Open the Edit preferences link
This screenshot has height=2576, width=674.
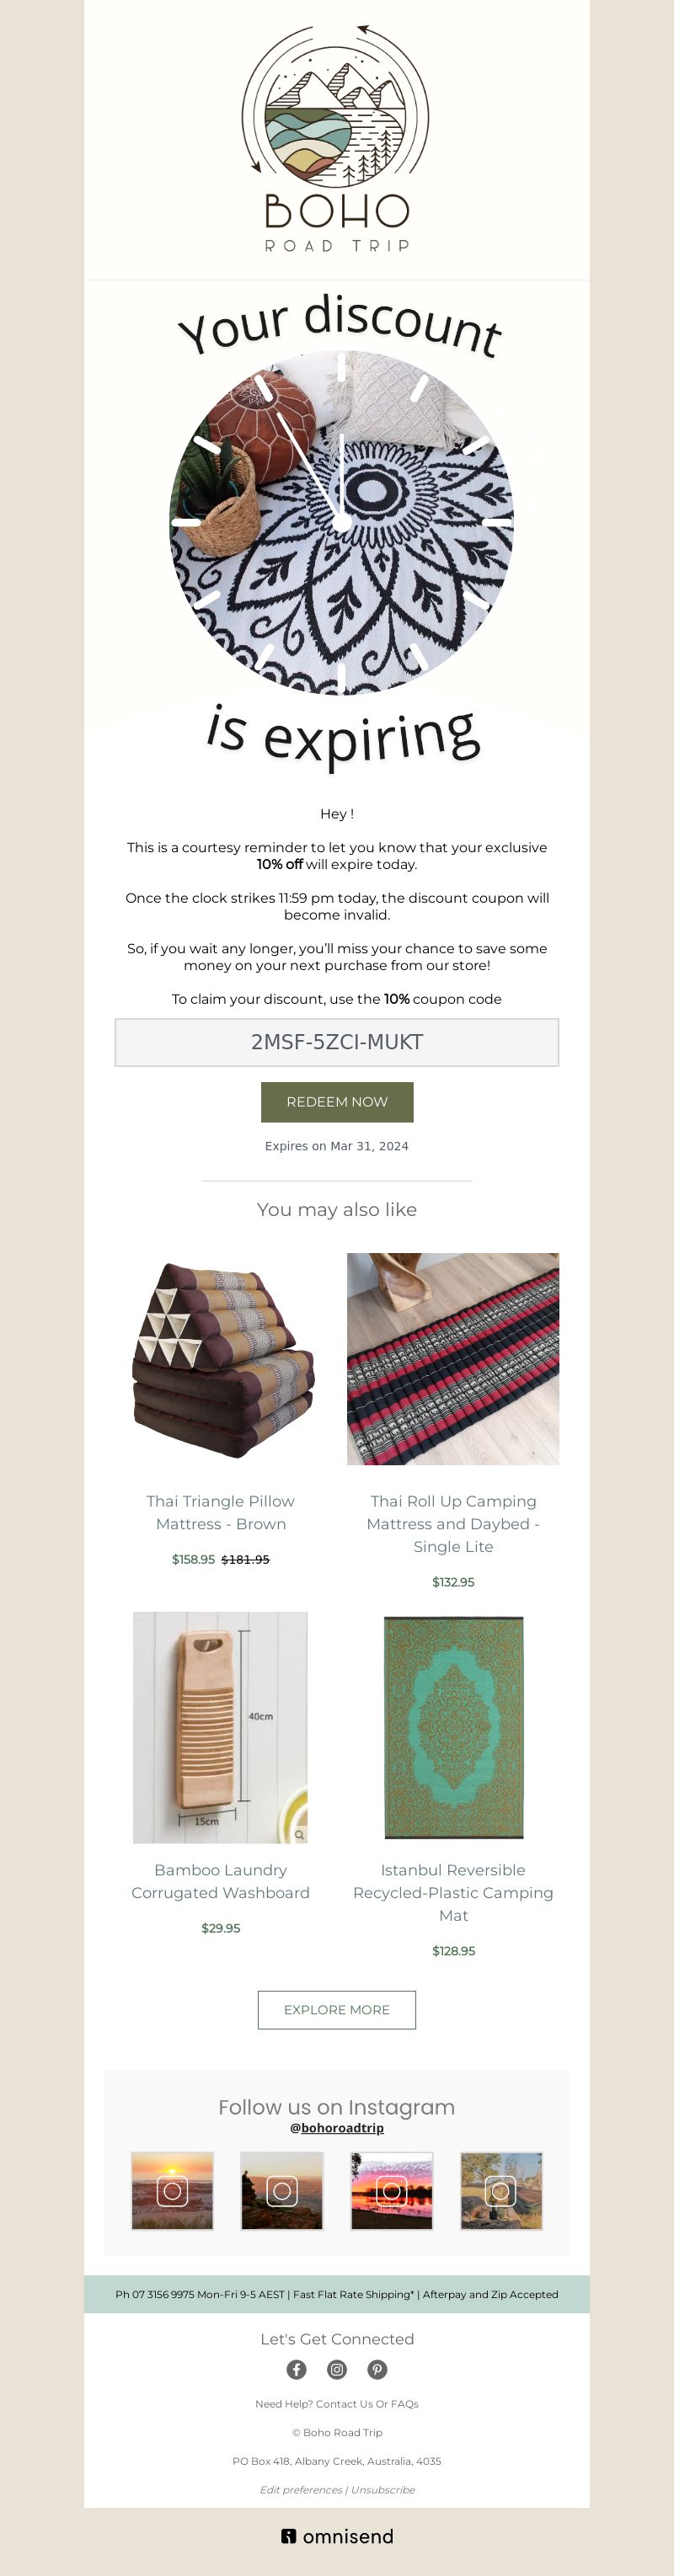[x=301, y=2489]
